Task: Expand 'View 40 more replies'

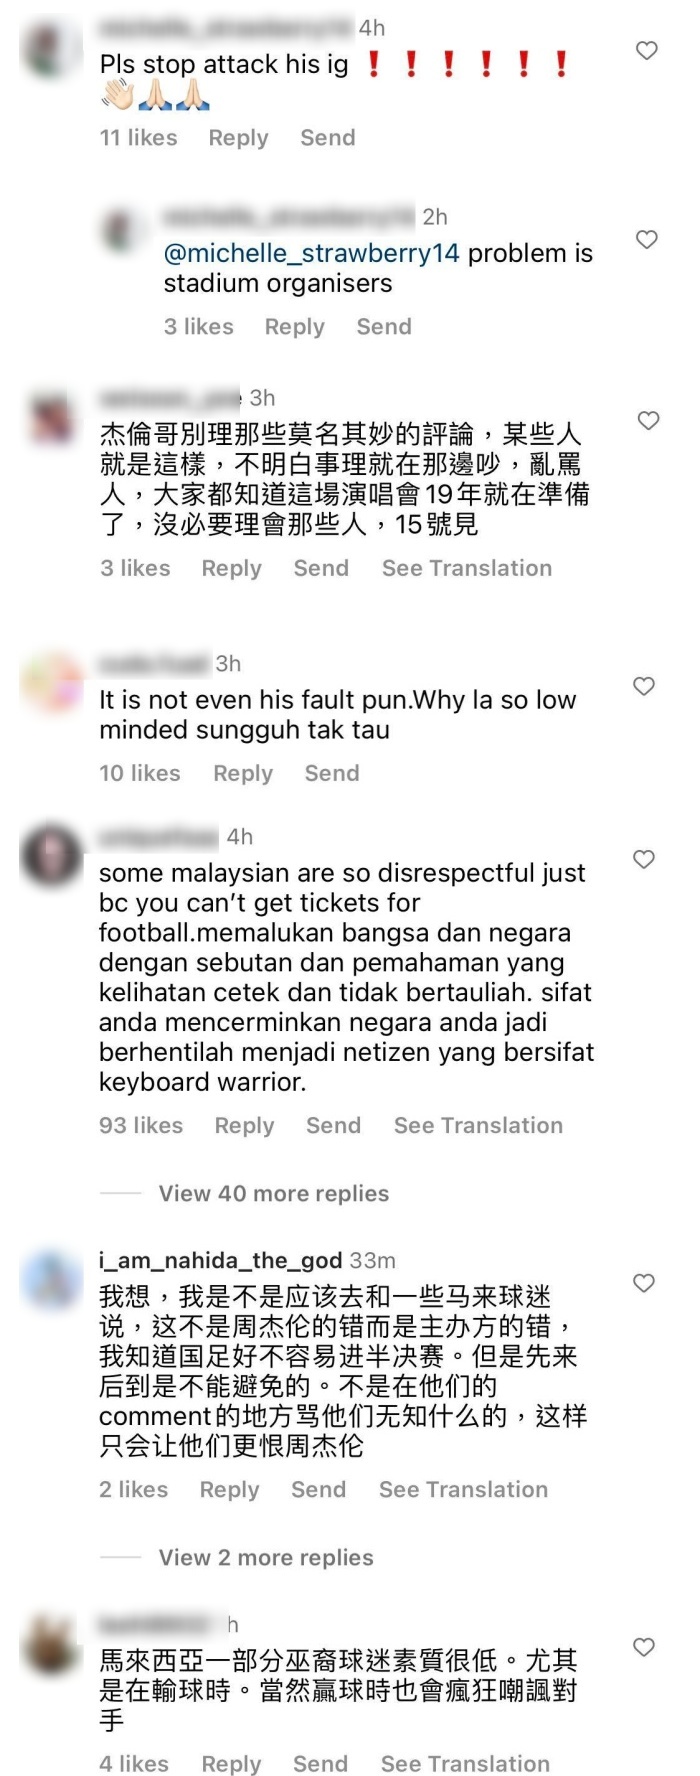Action: (274, 1193)
